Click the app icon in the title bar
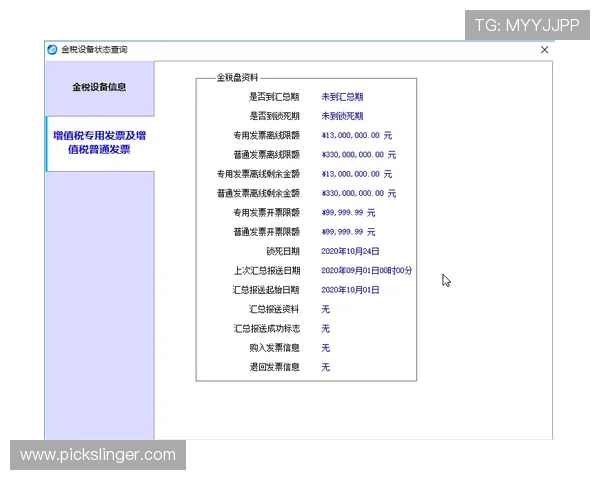The image size is (600, 480). click(x=52, y=49)
